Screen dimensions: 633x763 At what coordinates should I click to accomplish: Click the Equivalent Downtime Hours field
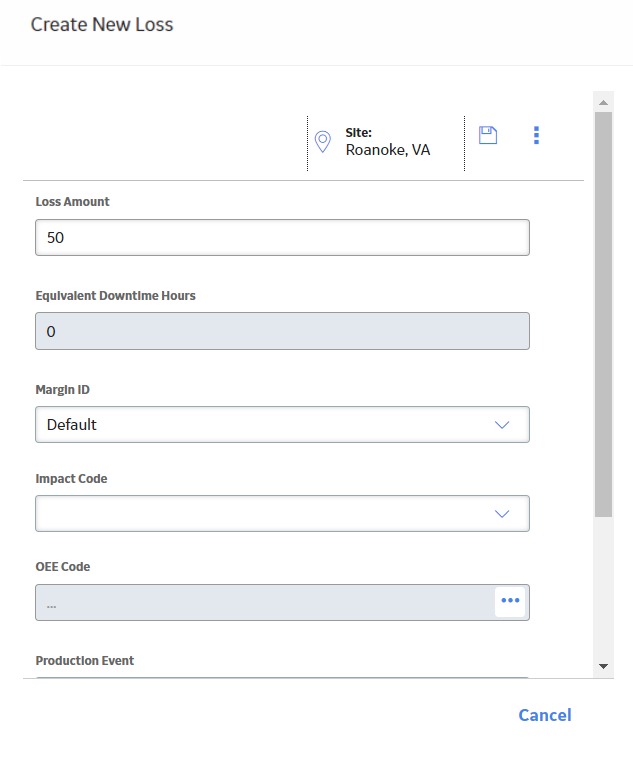pos(282,331)
